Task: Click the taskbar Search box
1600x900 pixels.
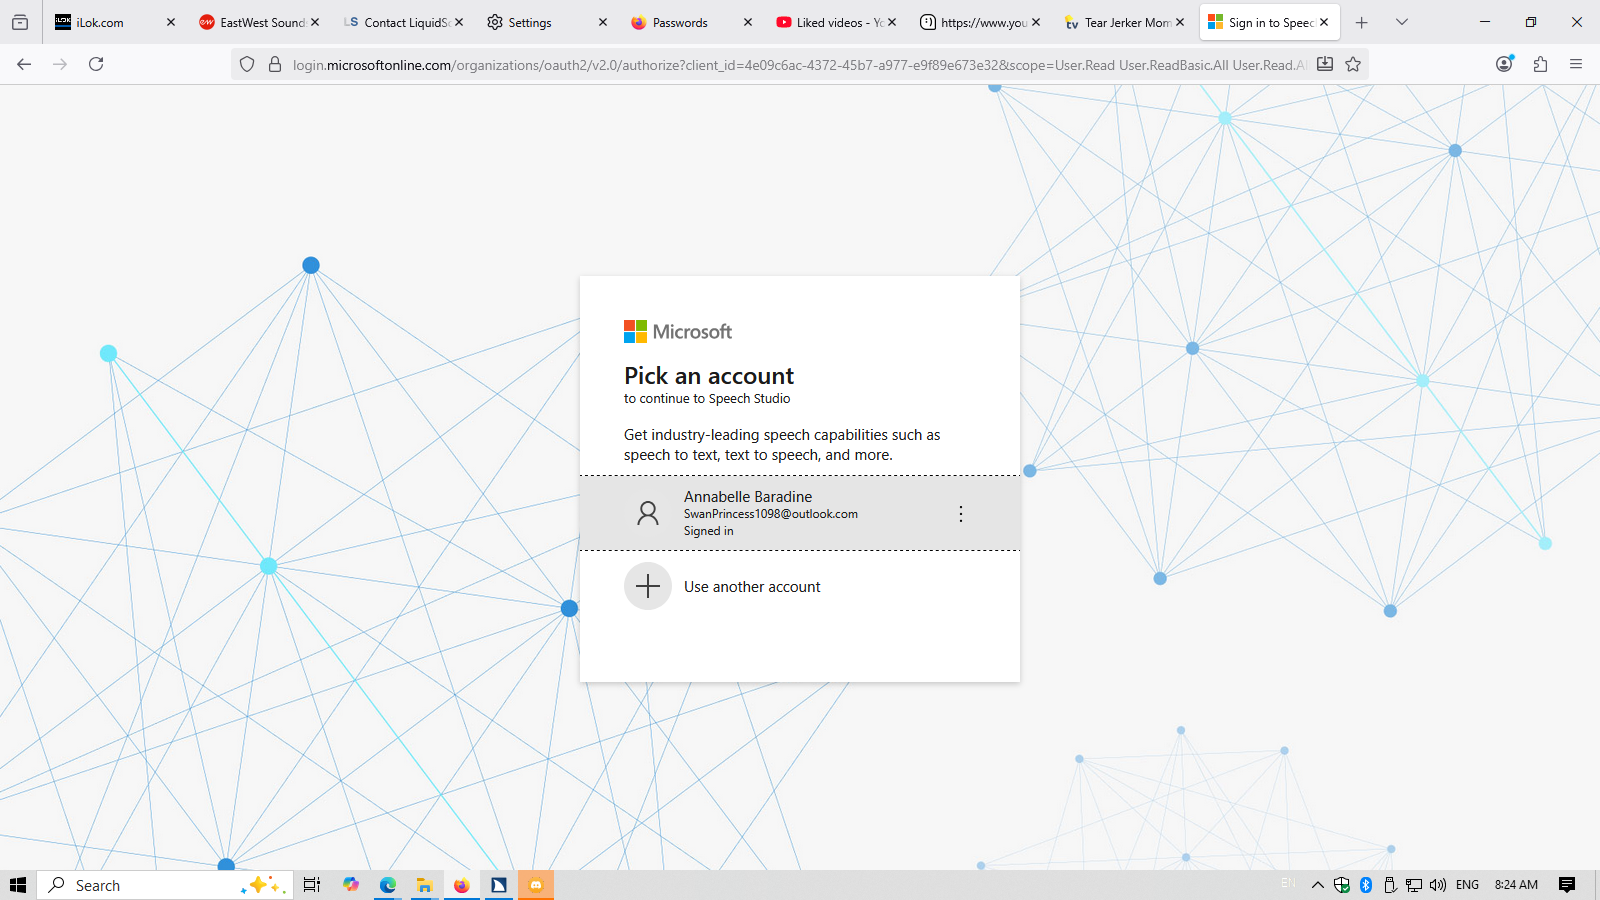Action: pyautogui.click(x=165, y=885)
